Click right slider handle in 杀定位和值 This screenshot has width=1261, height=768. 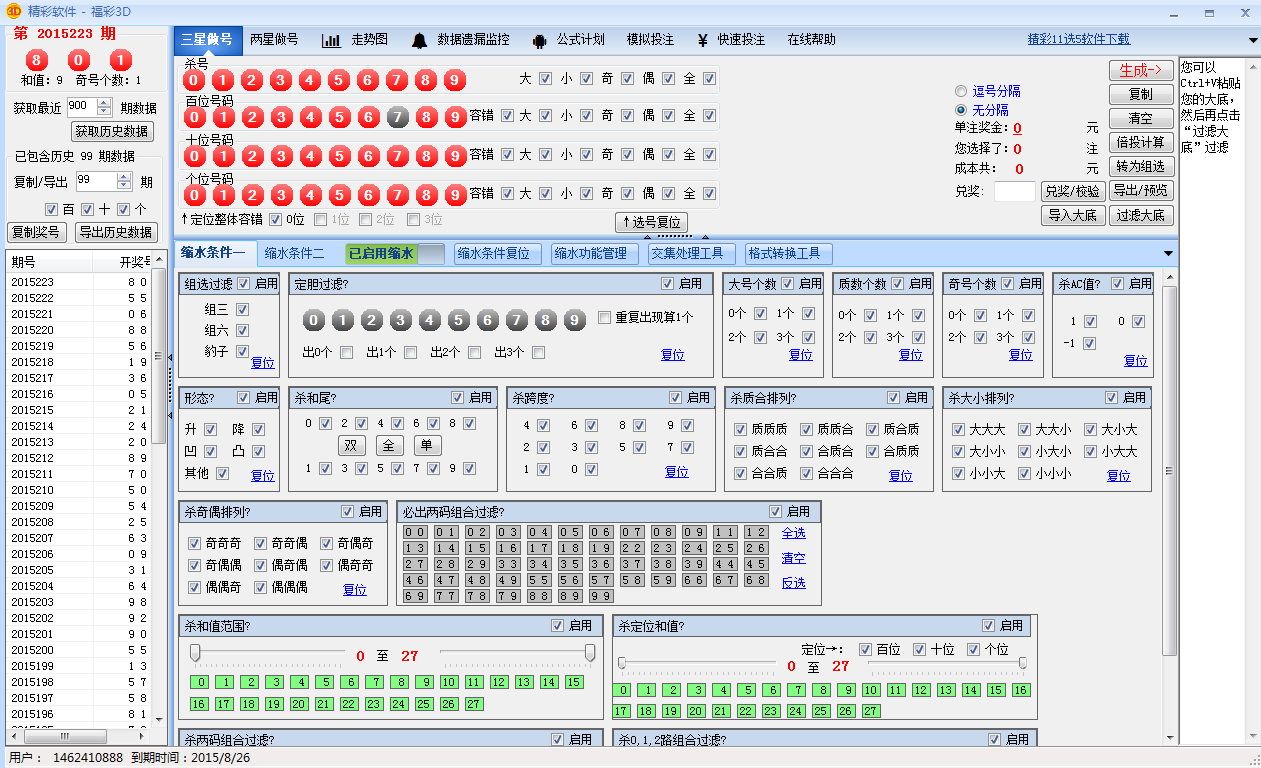coord(1022,663)
